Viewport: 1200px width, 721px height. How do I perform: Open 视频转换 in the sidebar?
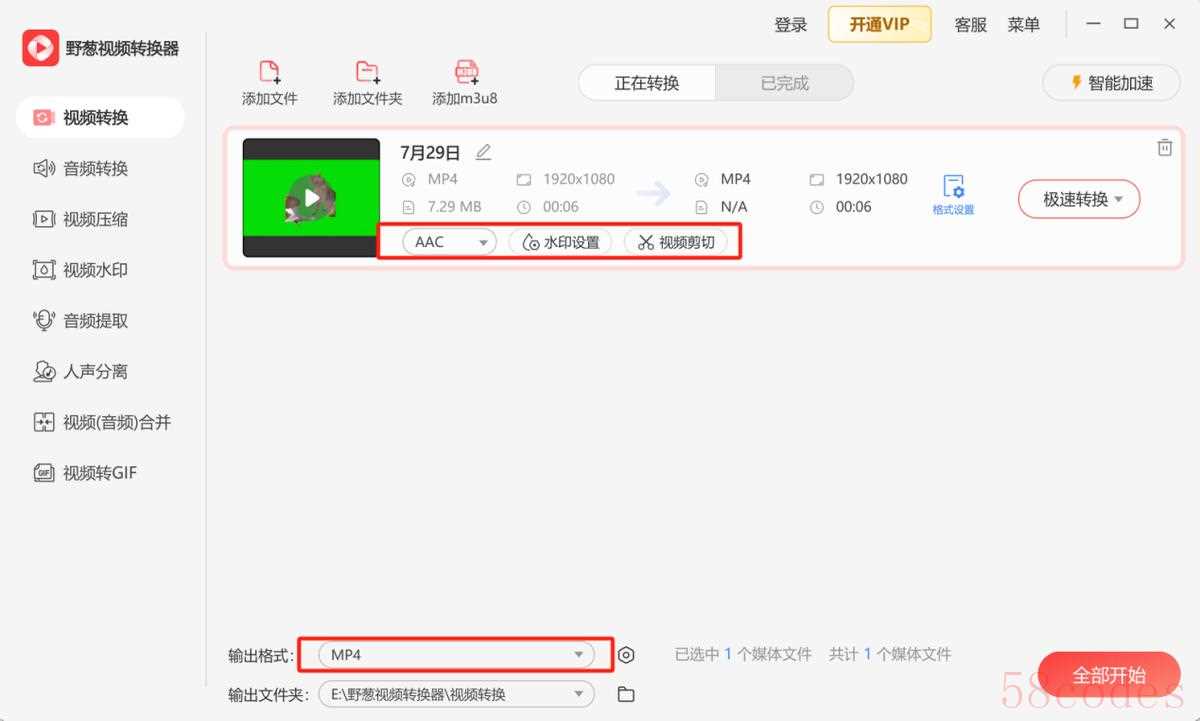tap(100, 117)
